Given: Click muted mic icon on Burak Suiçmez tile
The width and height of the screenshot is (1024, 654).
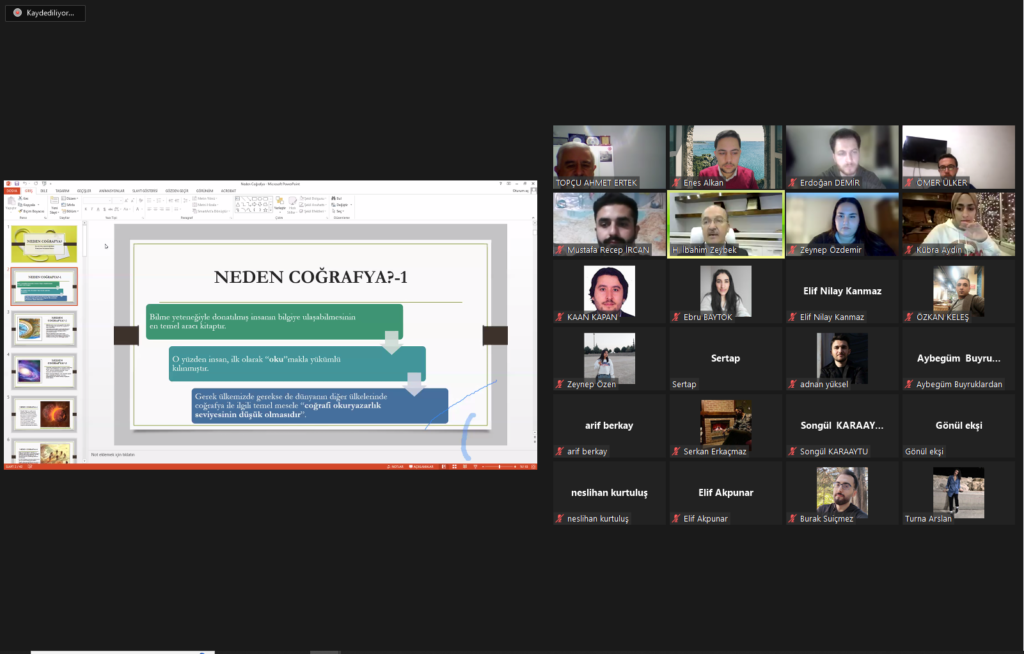Looking at the screenshot, I should point(792,518).
